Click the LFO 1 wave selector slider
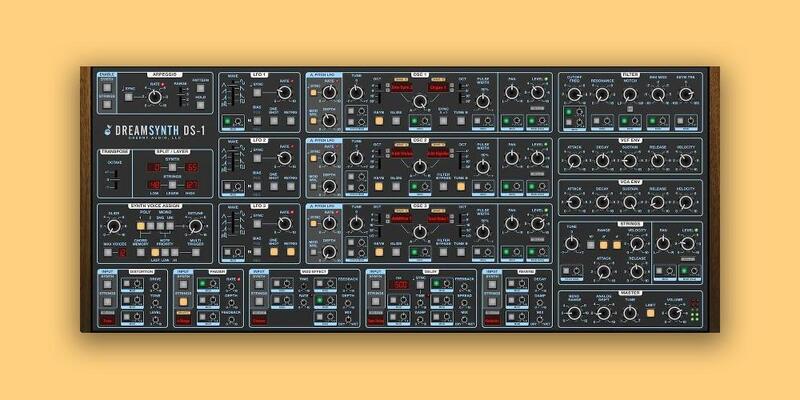Image resolution: width=800 pixels, height=400 pixels. pyautogui.click(x=233, y=95)
